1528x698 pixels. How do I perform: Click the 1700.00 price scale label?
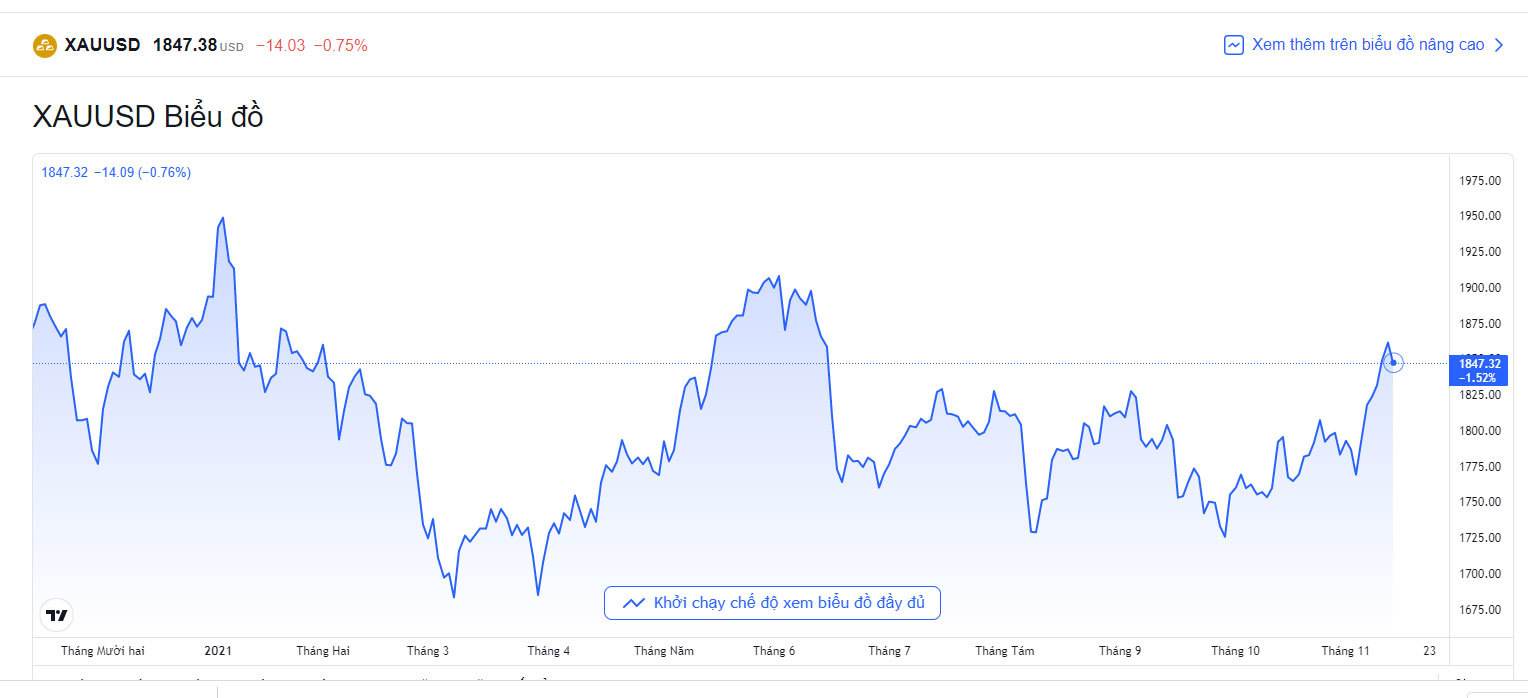pyautogui.click(x=1480, y=574)
